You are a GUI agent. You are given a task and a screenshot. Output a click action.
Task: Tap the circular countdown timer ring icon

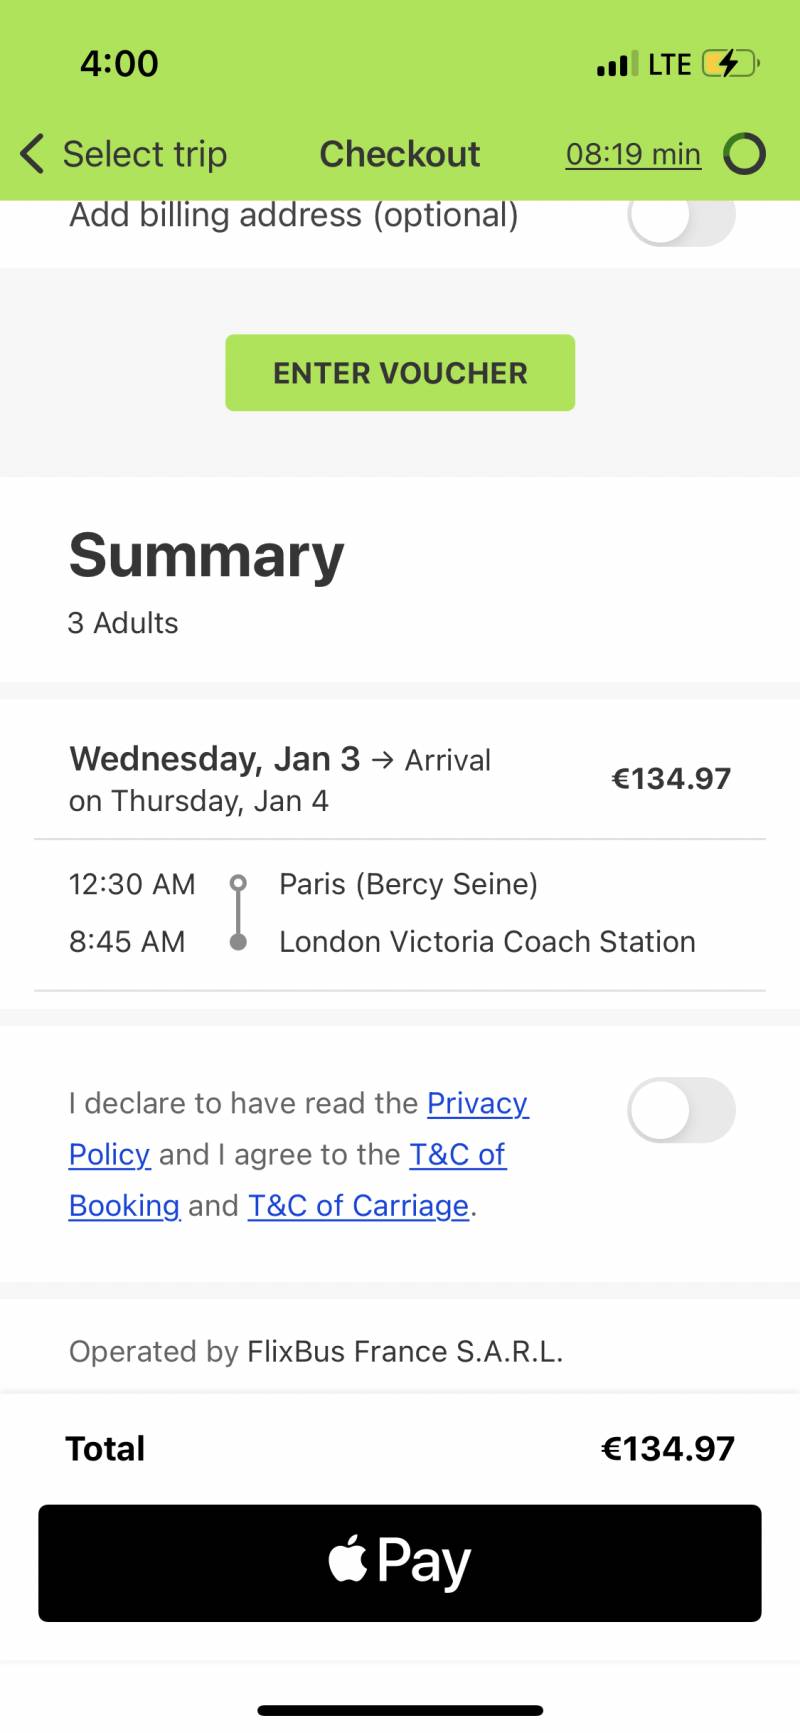[x=744, y=154]
